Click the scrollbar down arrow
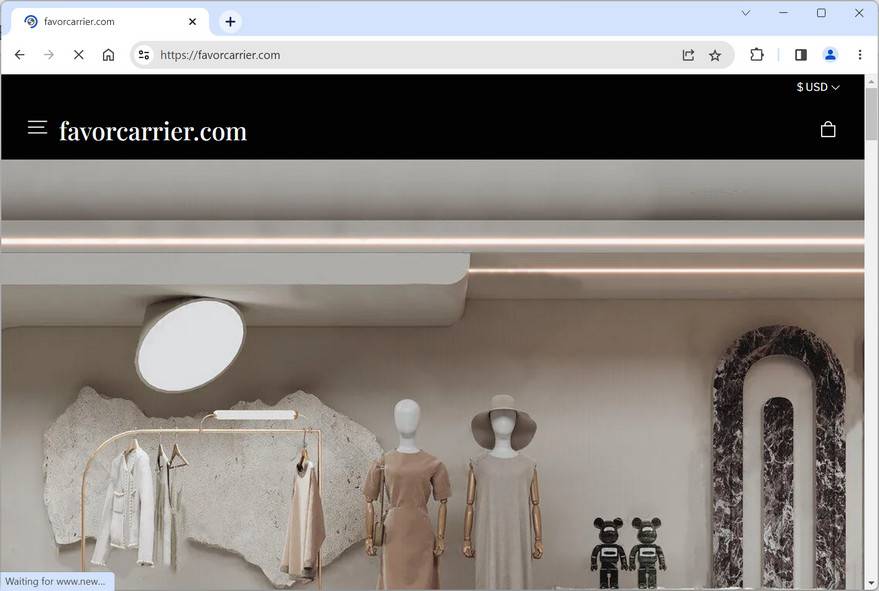879x591 pixels. [x=871, y=584]
